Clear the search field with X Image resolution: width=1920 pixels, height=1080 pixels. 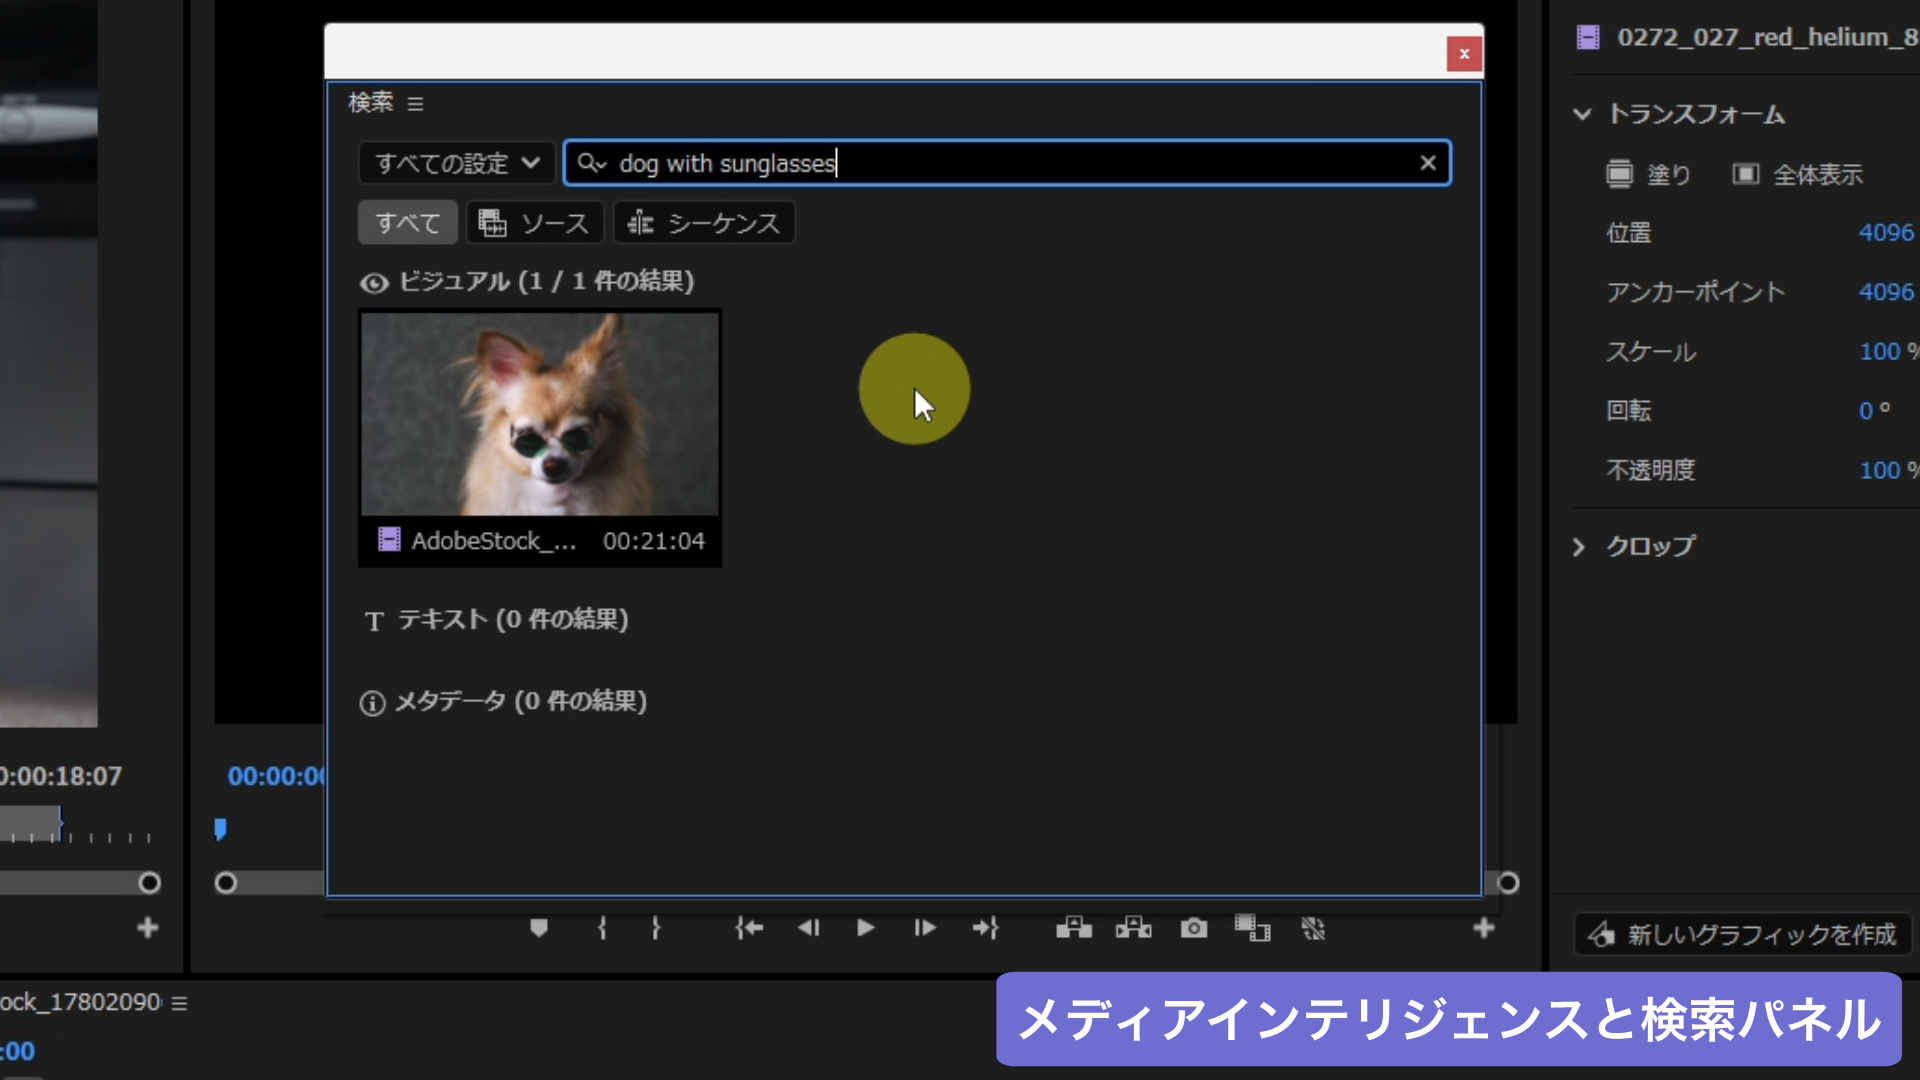1428,163
